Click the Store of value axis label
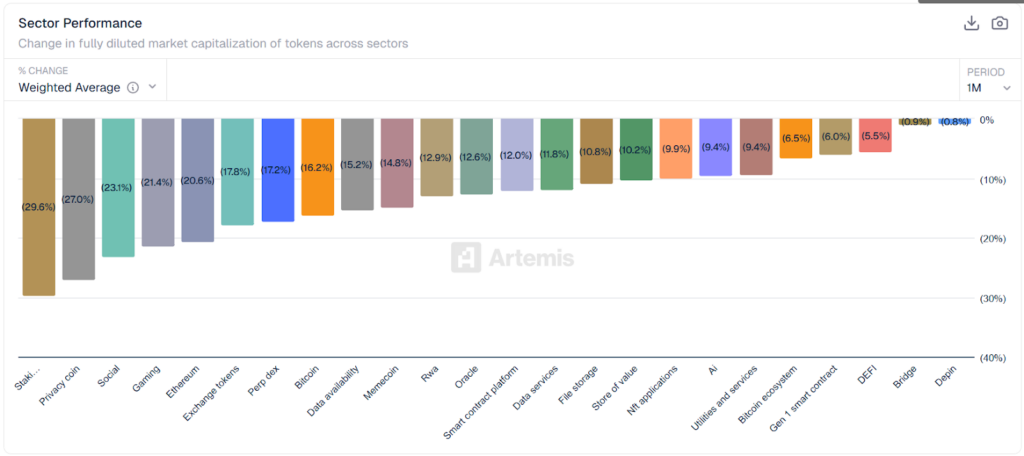Viewport: 1024px width, 456px height. pos(619,390)
